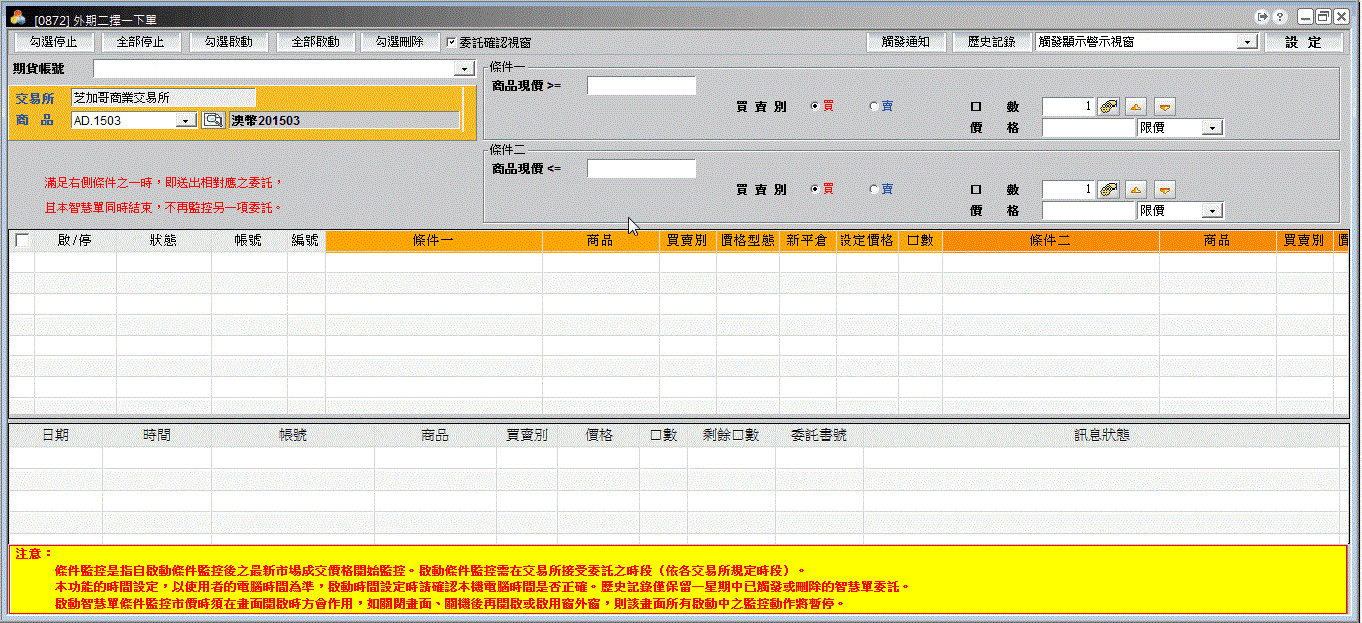This screenshot has height=623, width=1362.
Task: Select the 賣 radio button in 條件二
Action: (x=873, y=189)
